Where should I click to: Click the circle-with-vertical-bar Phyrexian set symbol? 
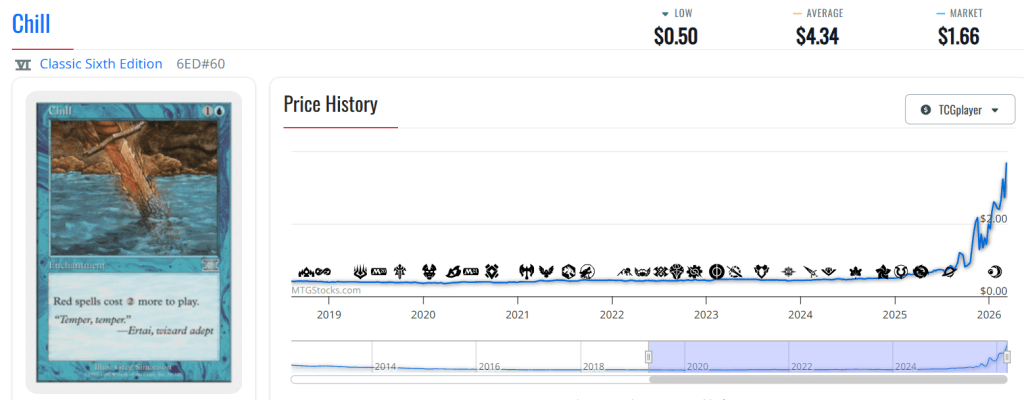click(716, 271)
